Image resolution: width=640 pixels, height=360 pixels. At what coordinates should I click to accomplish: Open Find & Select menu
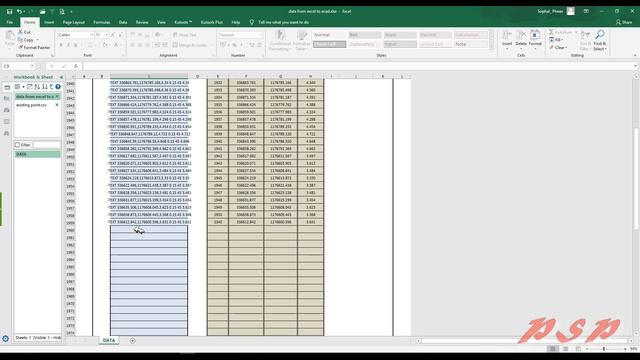600,40
